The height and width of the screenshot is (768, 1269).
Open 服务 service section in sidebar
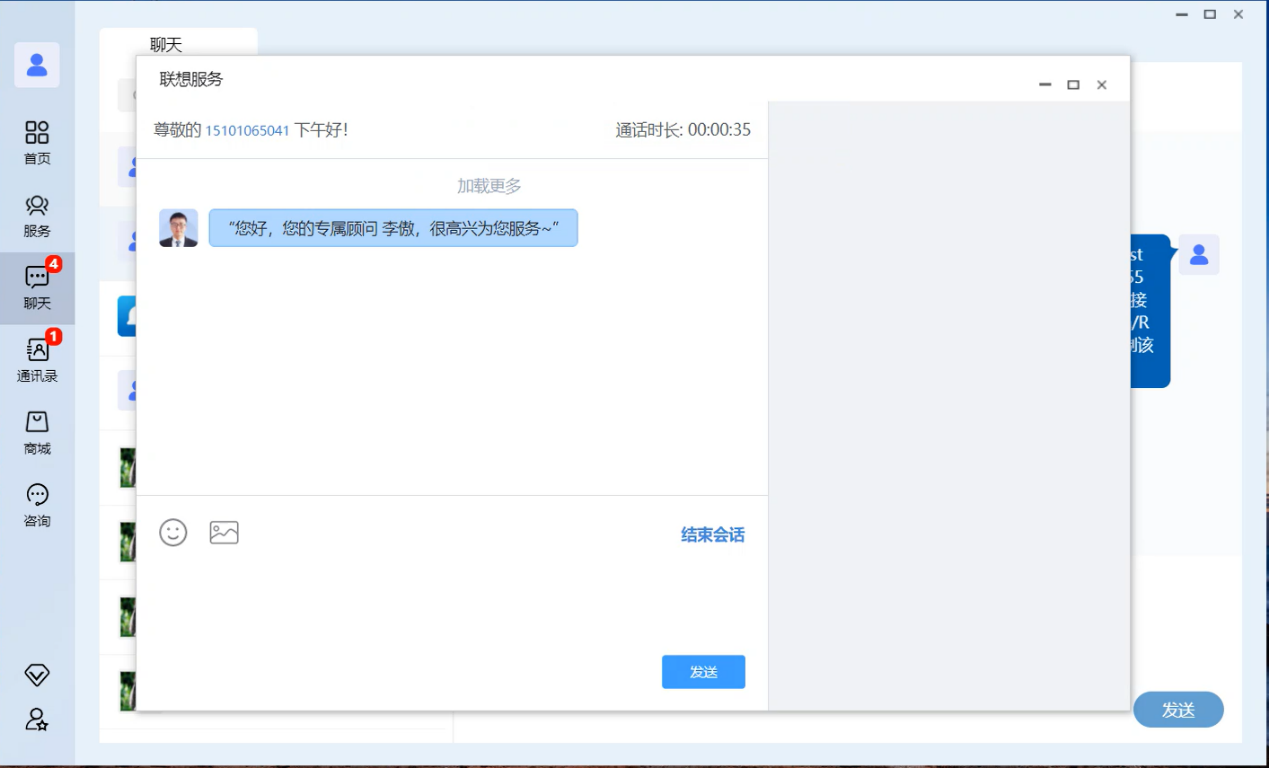coord(37,216)
